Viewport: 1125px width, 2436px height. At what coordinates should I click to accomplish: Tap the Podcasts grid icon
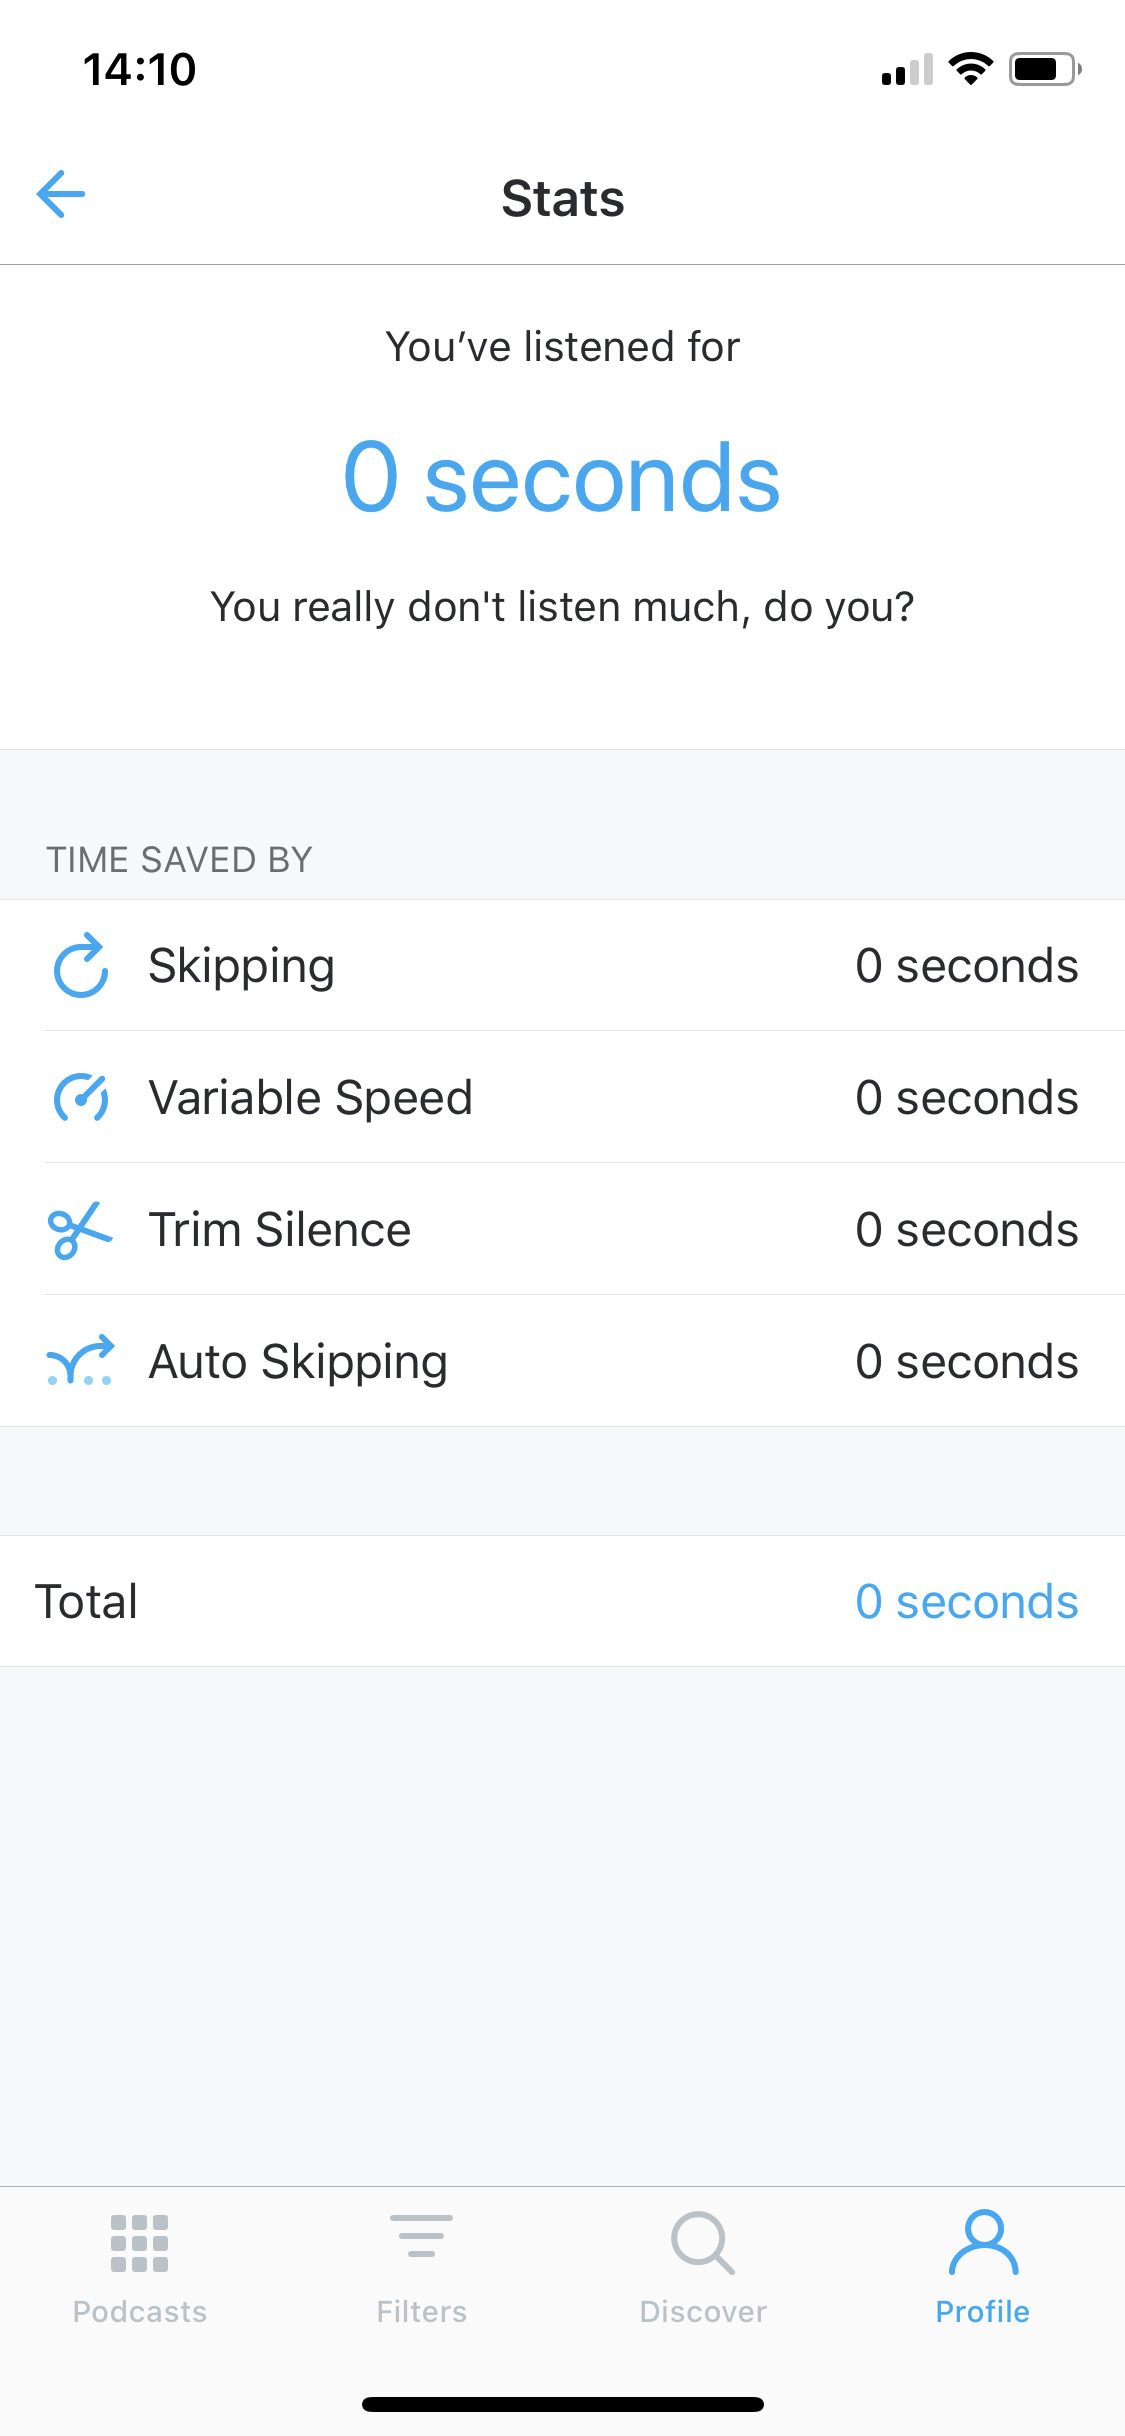[140, 2243]
